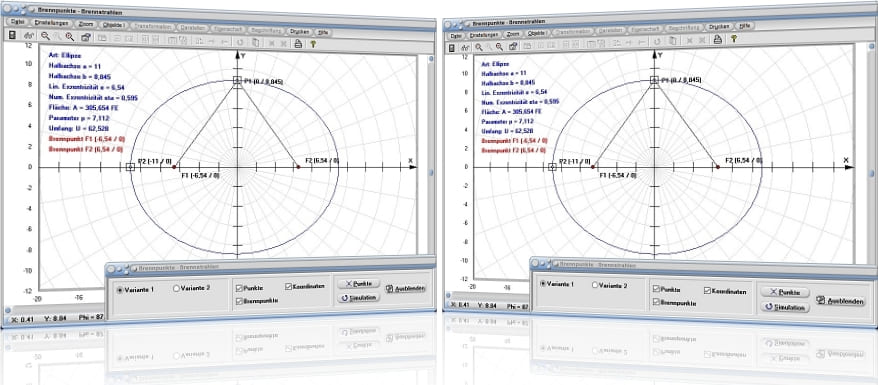The height and width of the screenshot is (385, 878).
Task: Select point P1 square marker in right graph
Action: [x=654, y=81]
